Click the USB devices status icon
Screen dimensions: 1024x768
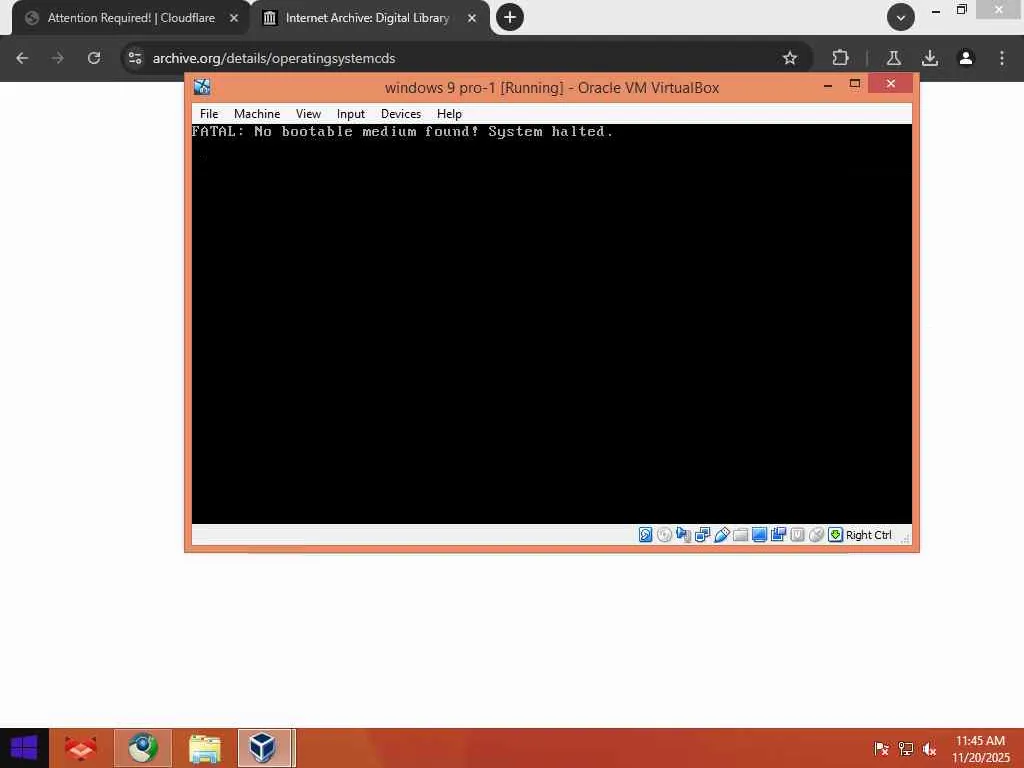click(x=721, y=535)
